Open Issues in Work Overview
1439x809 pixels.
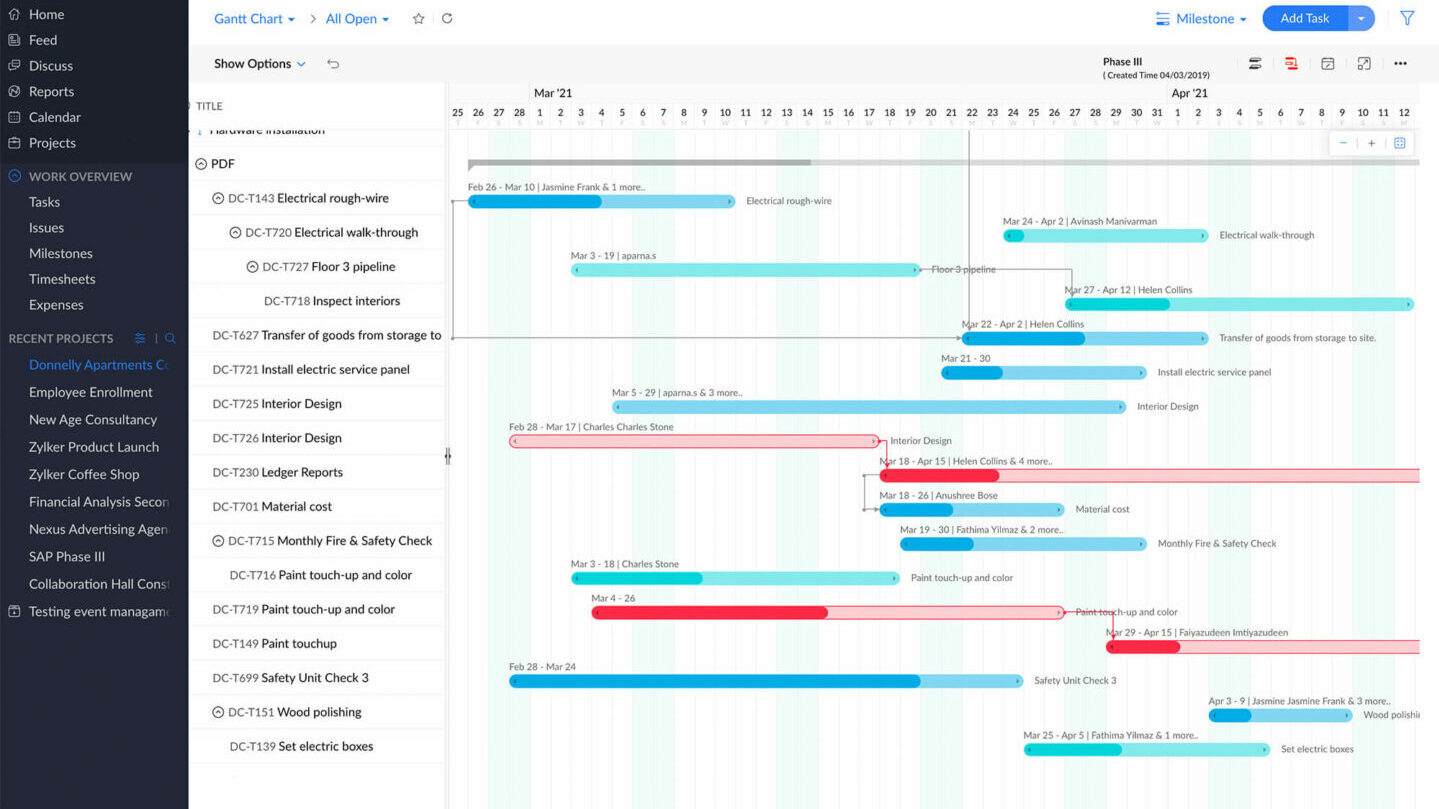(x=46, y=228)
